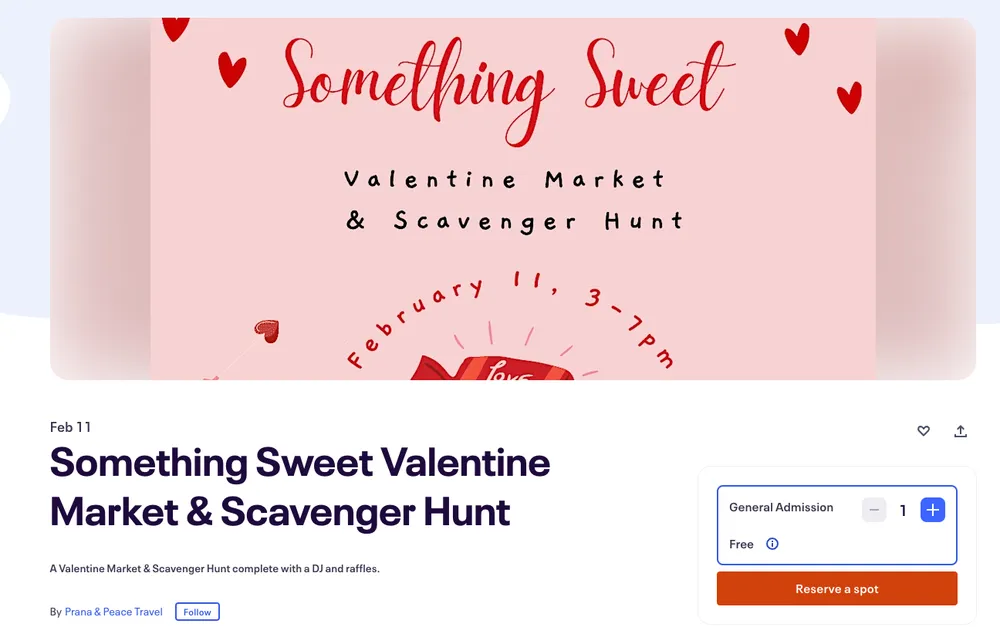Open the Prana & Peace Travel organizer link
Screen dimensions: 1000x627
click(113, 612)
